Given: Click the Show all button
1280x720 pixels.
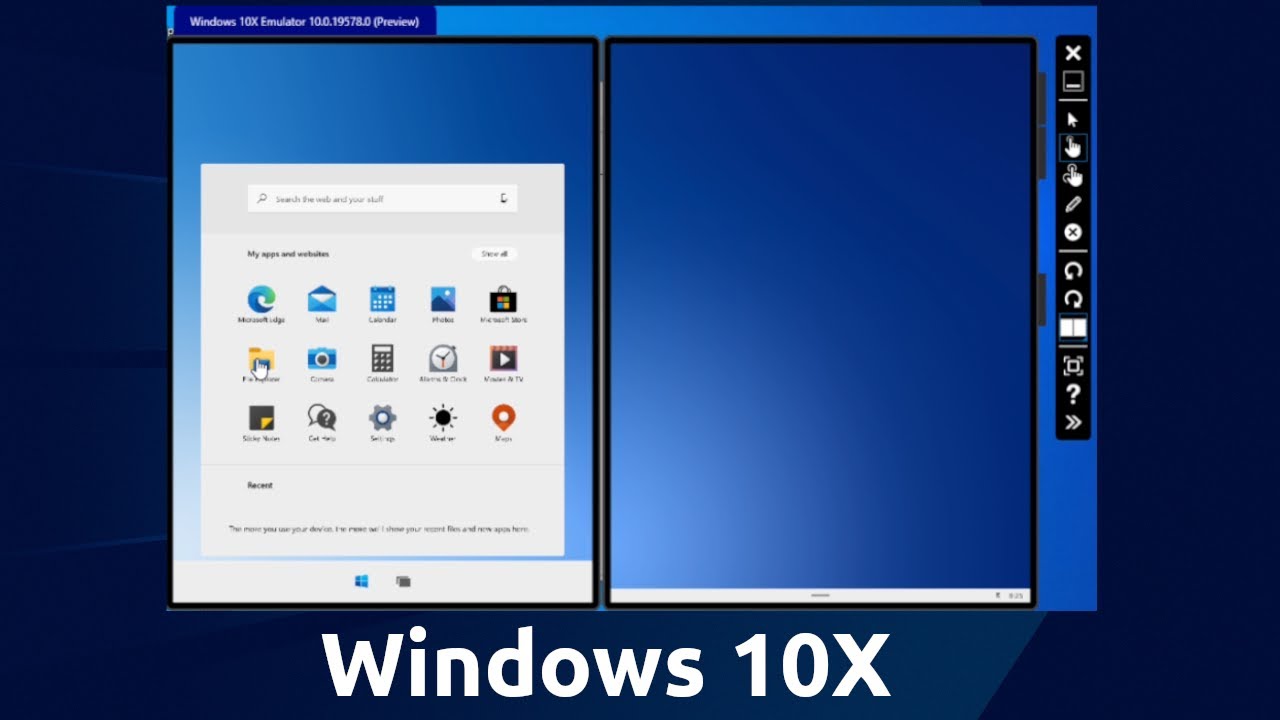Looking at the screenshot, I should point(495,254).
